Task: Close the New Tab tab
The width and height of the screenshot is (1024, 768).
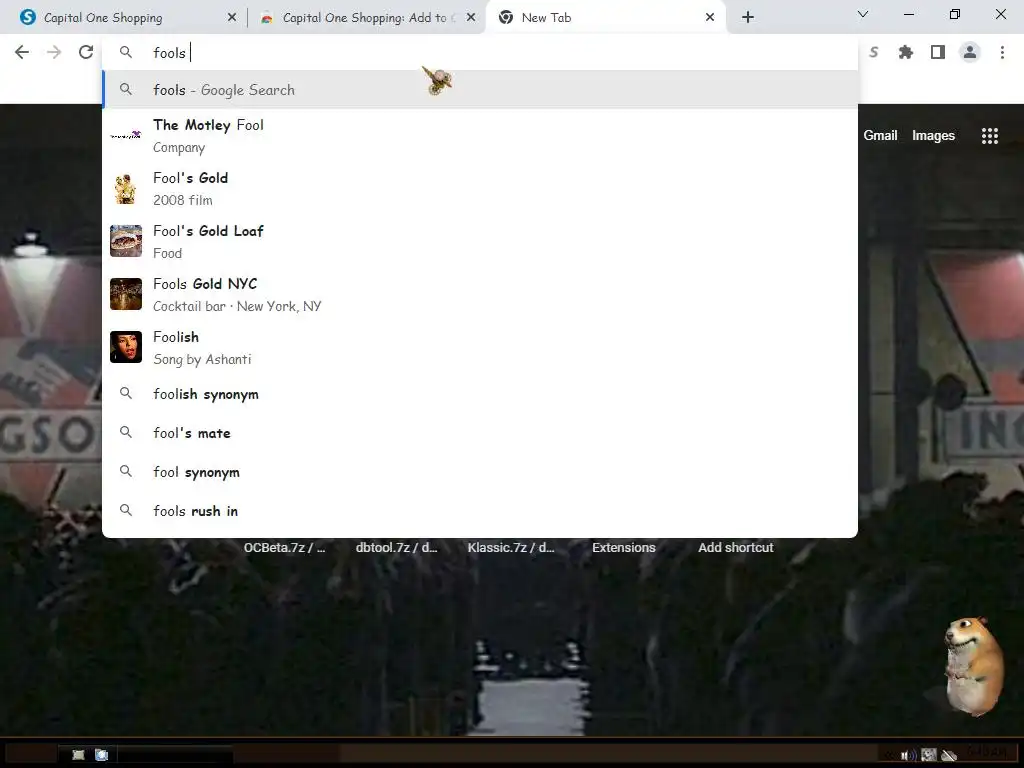Action: pos(710,18)
